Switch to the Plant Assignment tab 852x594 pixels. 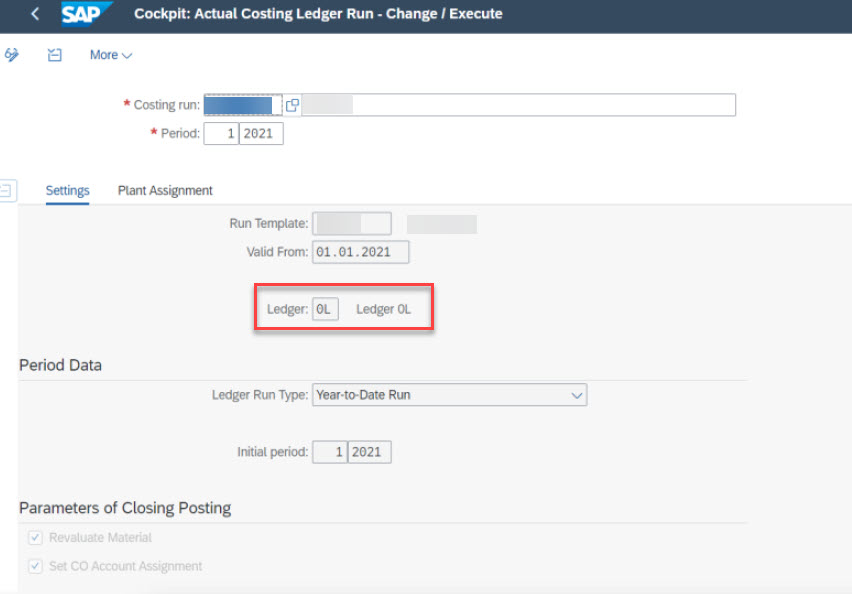tap(165, 190)
